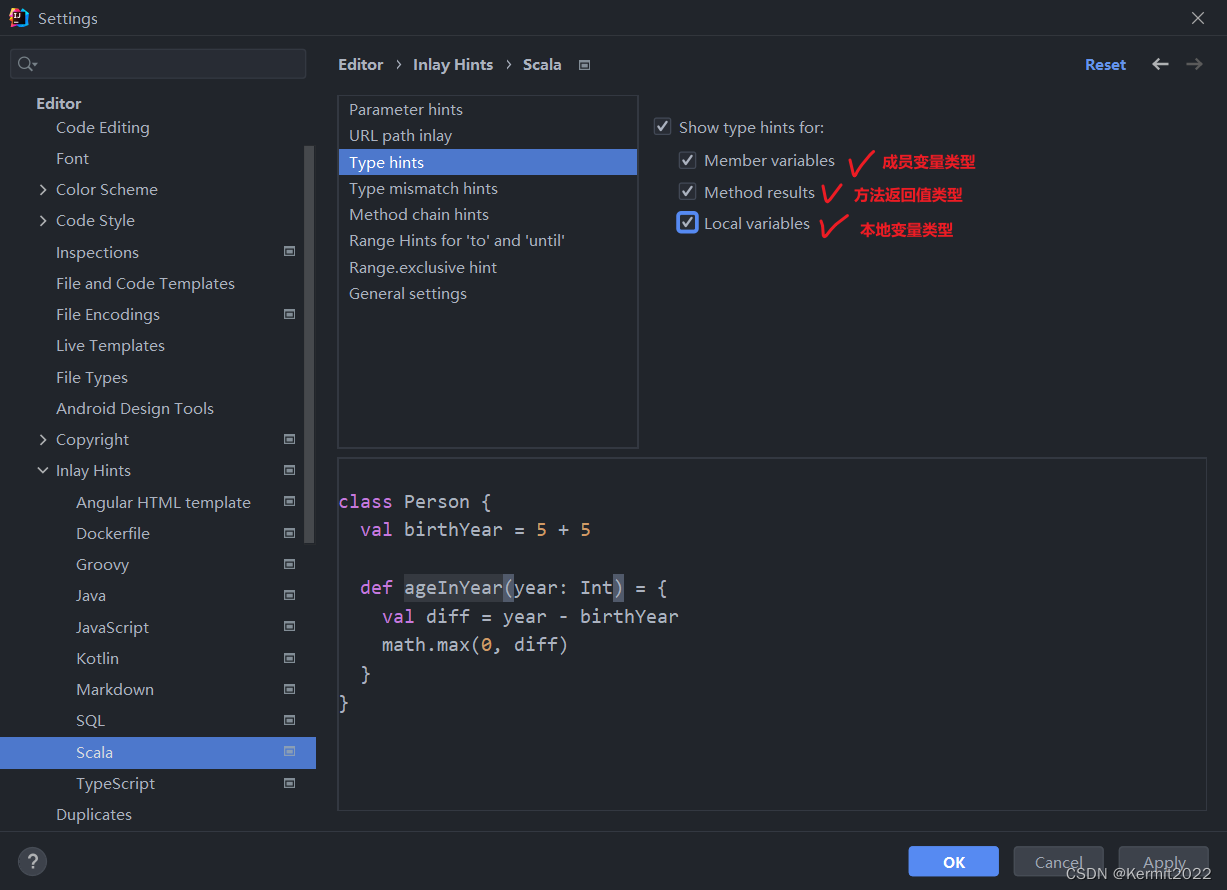1227x890 pixels.
Task: Click the OK button
Action: pyautogui.click(x=953, y=862)
